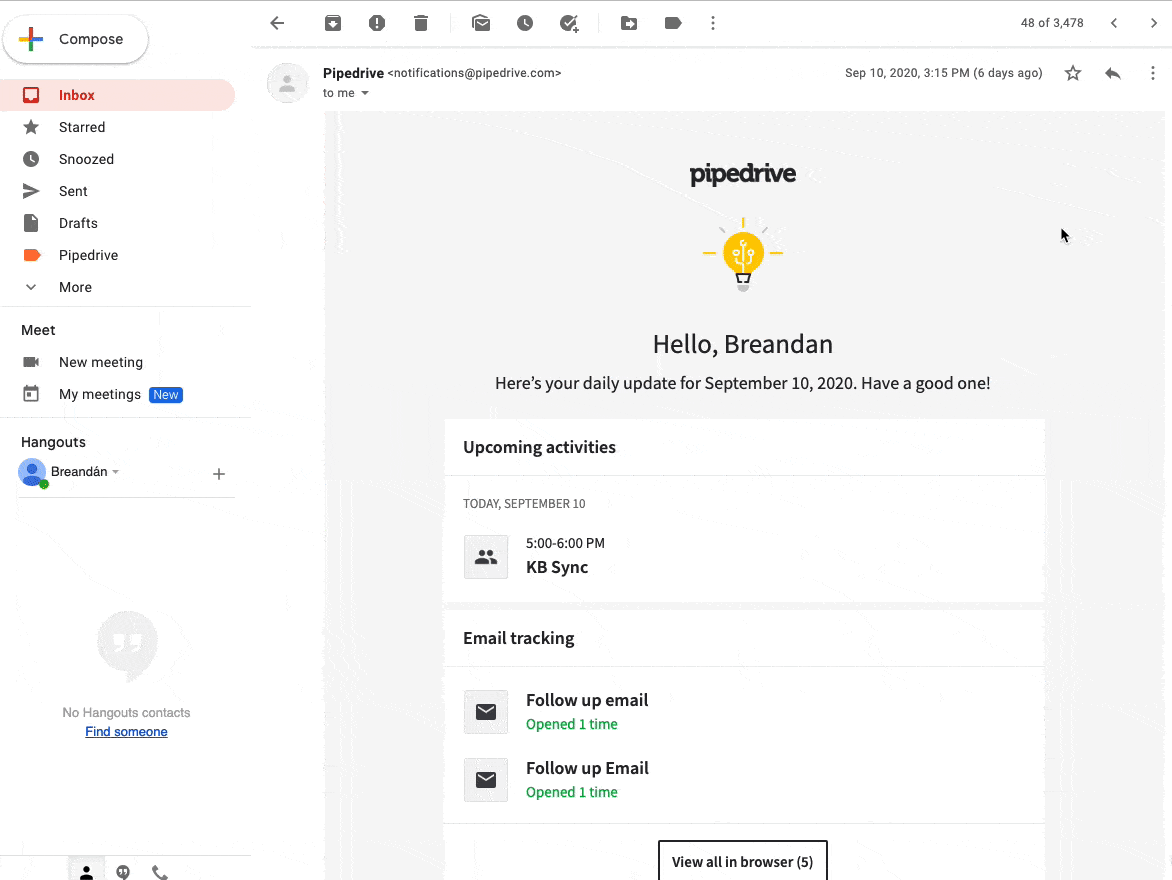Open the Move to folder icon

(629, 23)
